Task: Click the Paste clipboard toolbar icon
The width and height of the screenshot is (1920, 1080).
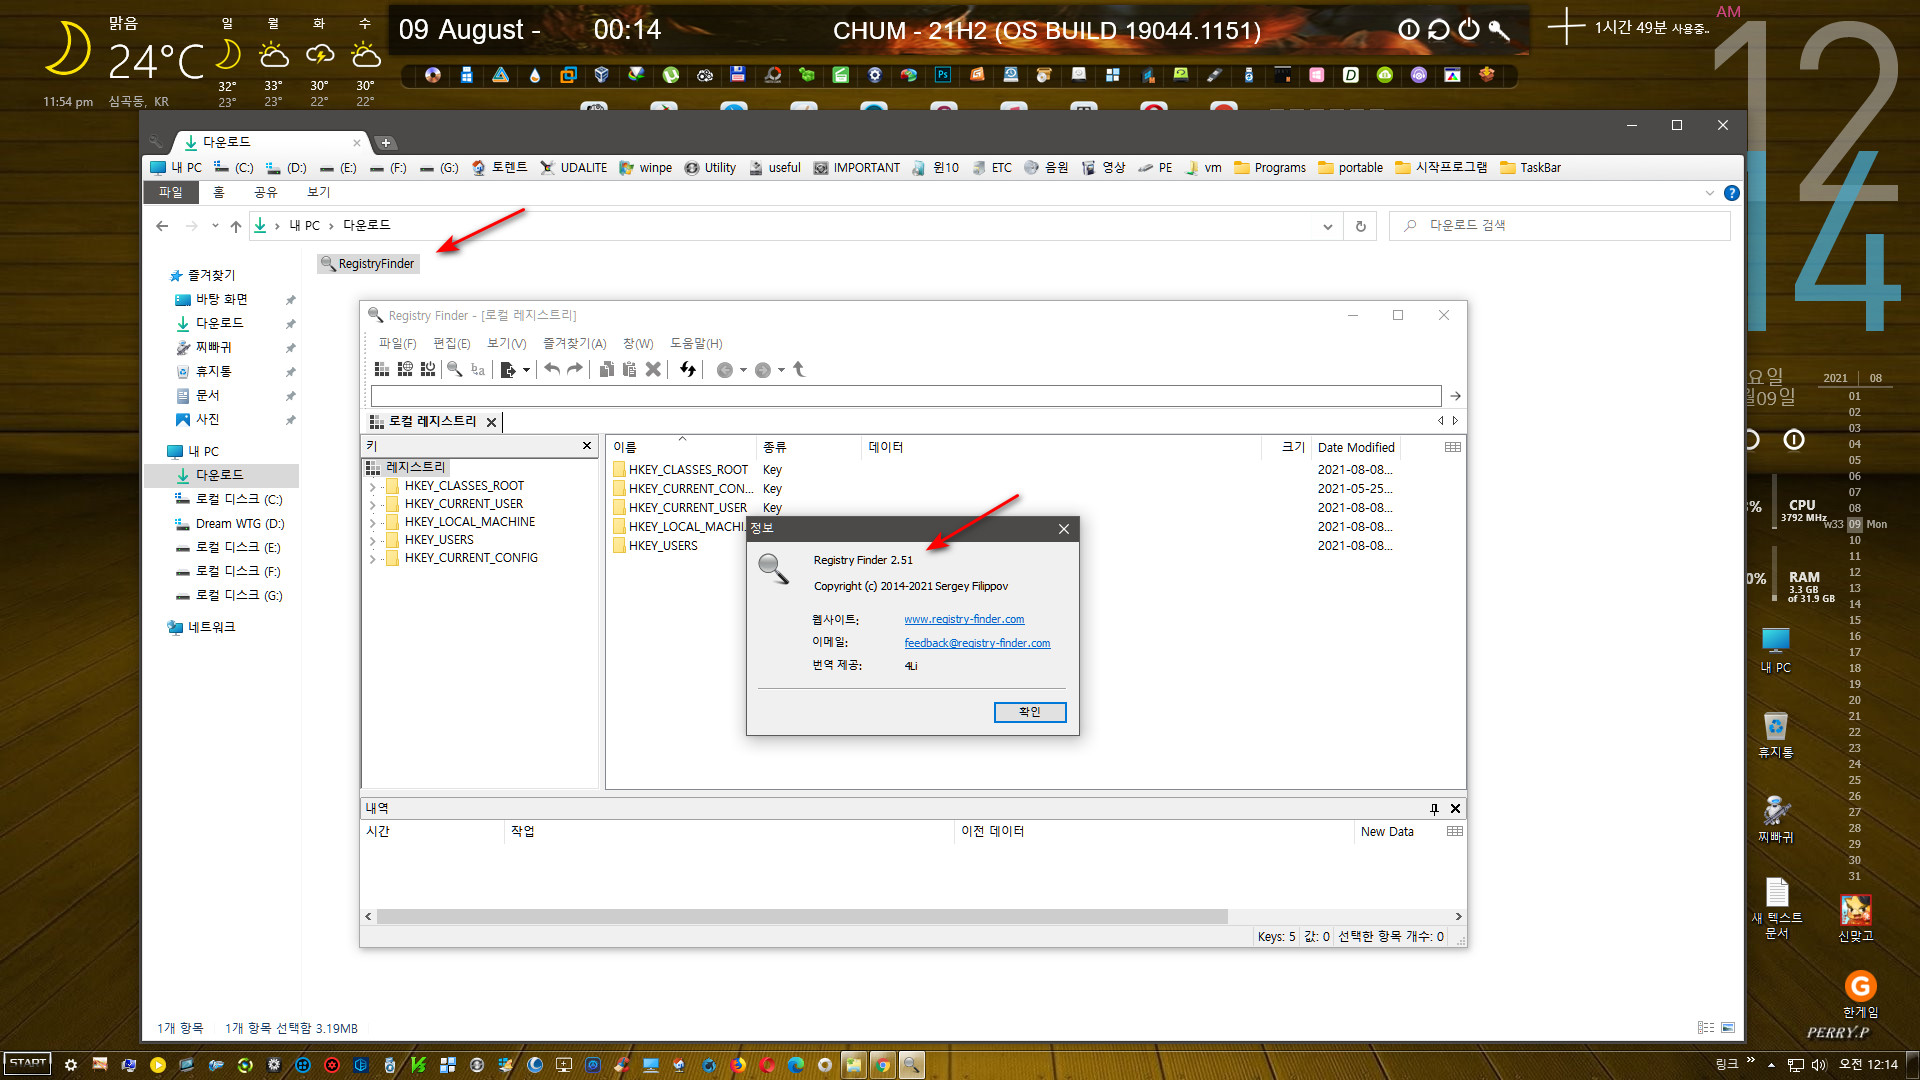Action: (629, 370)
